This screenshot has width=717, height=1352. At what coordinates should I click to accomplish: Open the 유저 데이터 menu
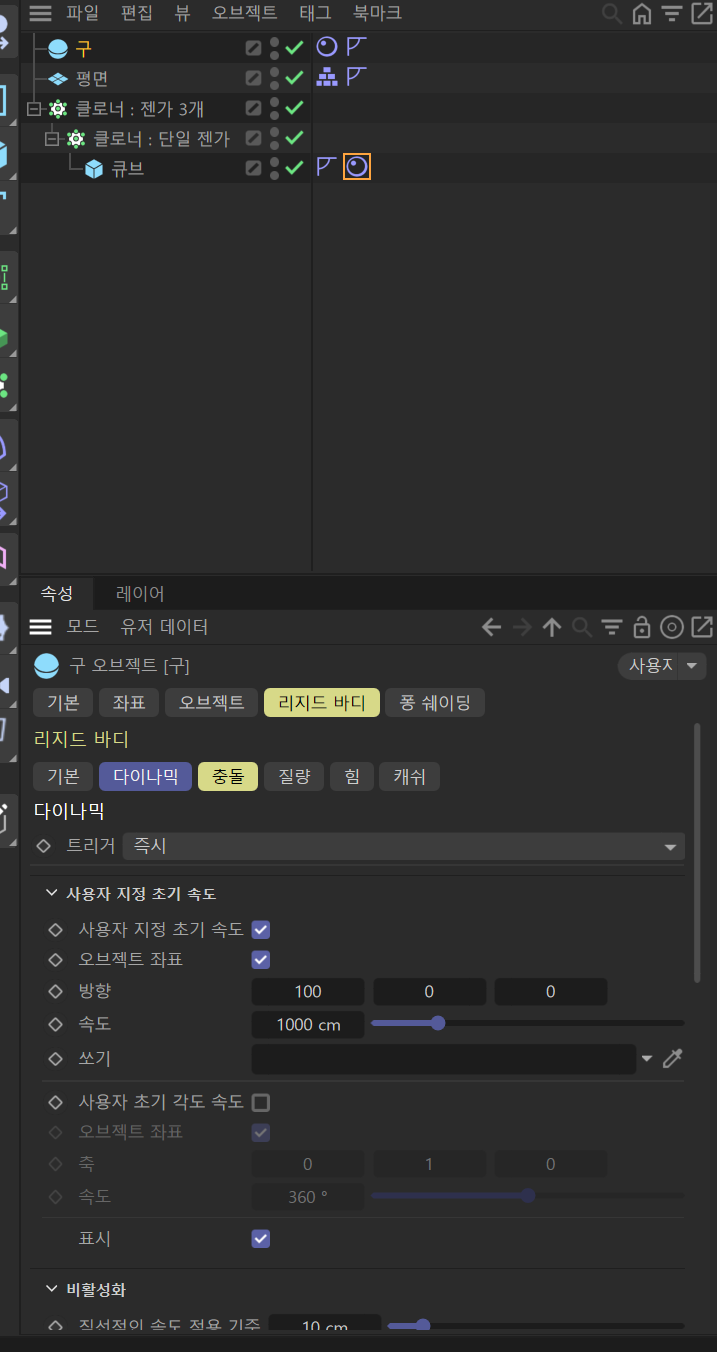164,627
